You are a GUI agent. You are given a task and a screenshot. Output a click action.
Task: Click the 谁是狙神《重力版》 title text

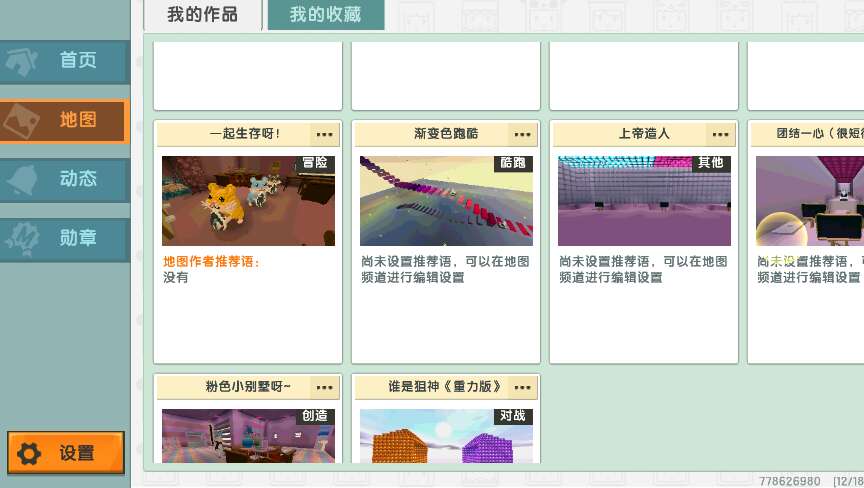point(444,387)
